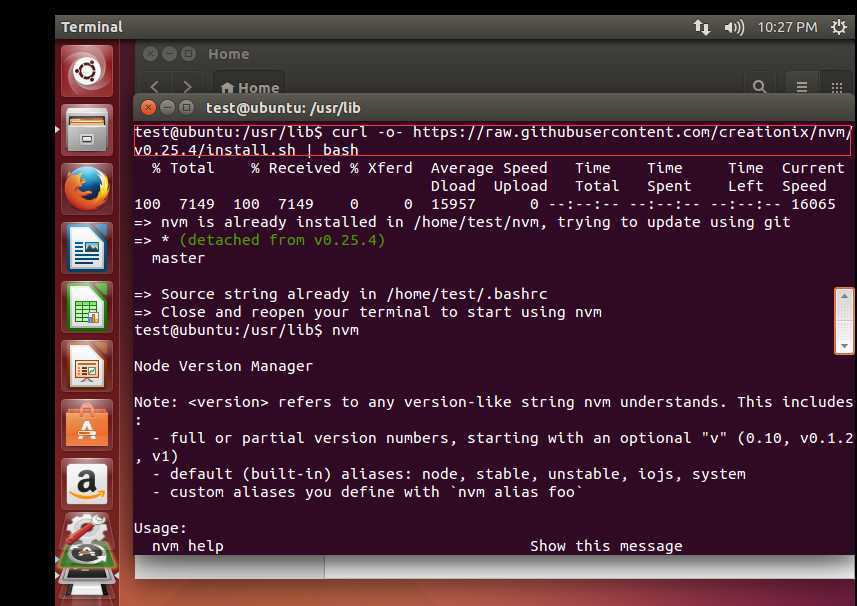
Task: Click terminal scrollbar up arrow
Action: (x=844, y=296)
